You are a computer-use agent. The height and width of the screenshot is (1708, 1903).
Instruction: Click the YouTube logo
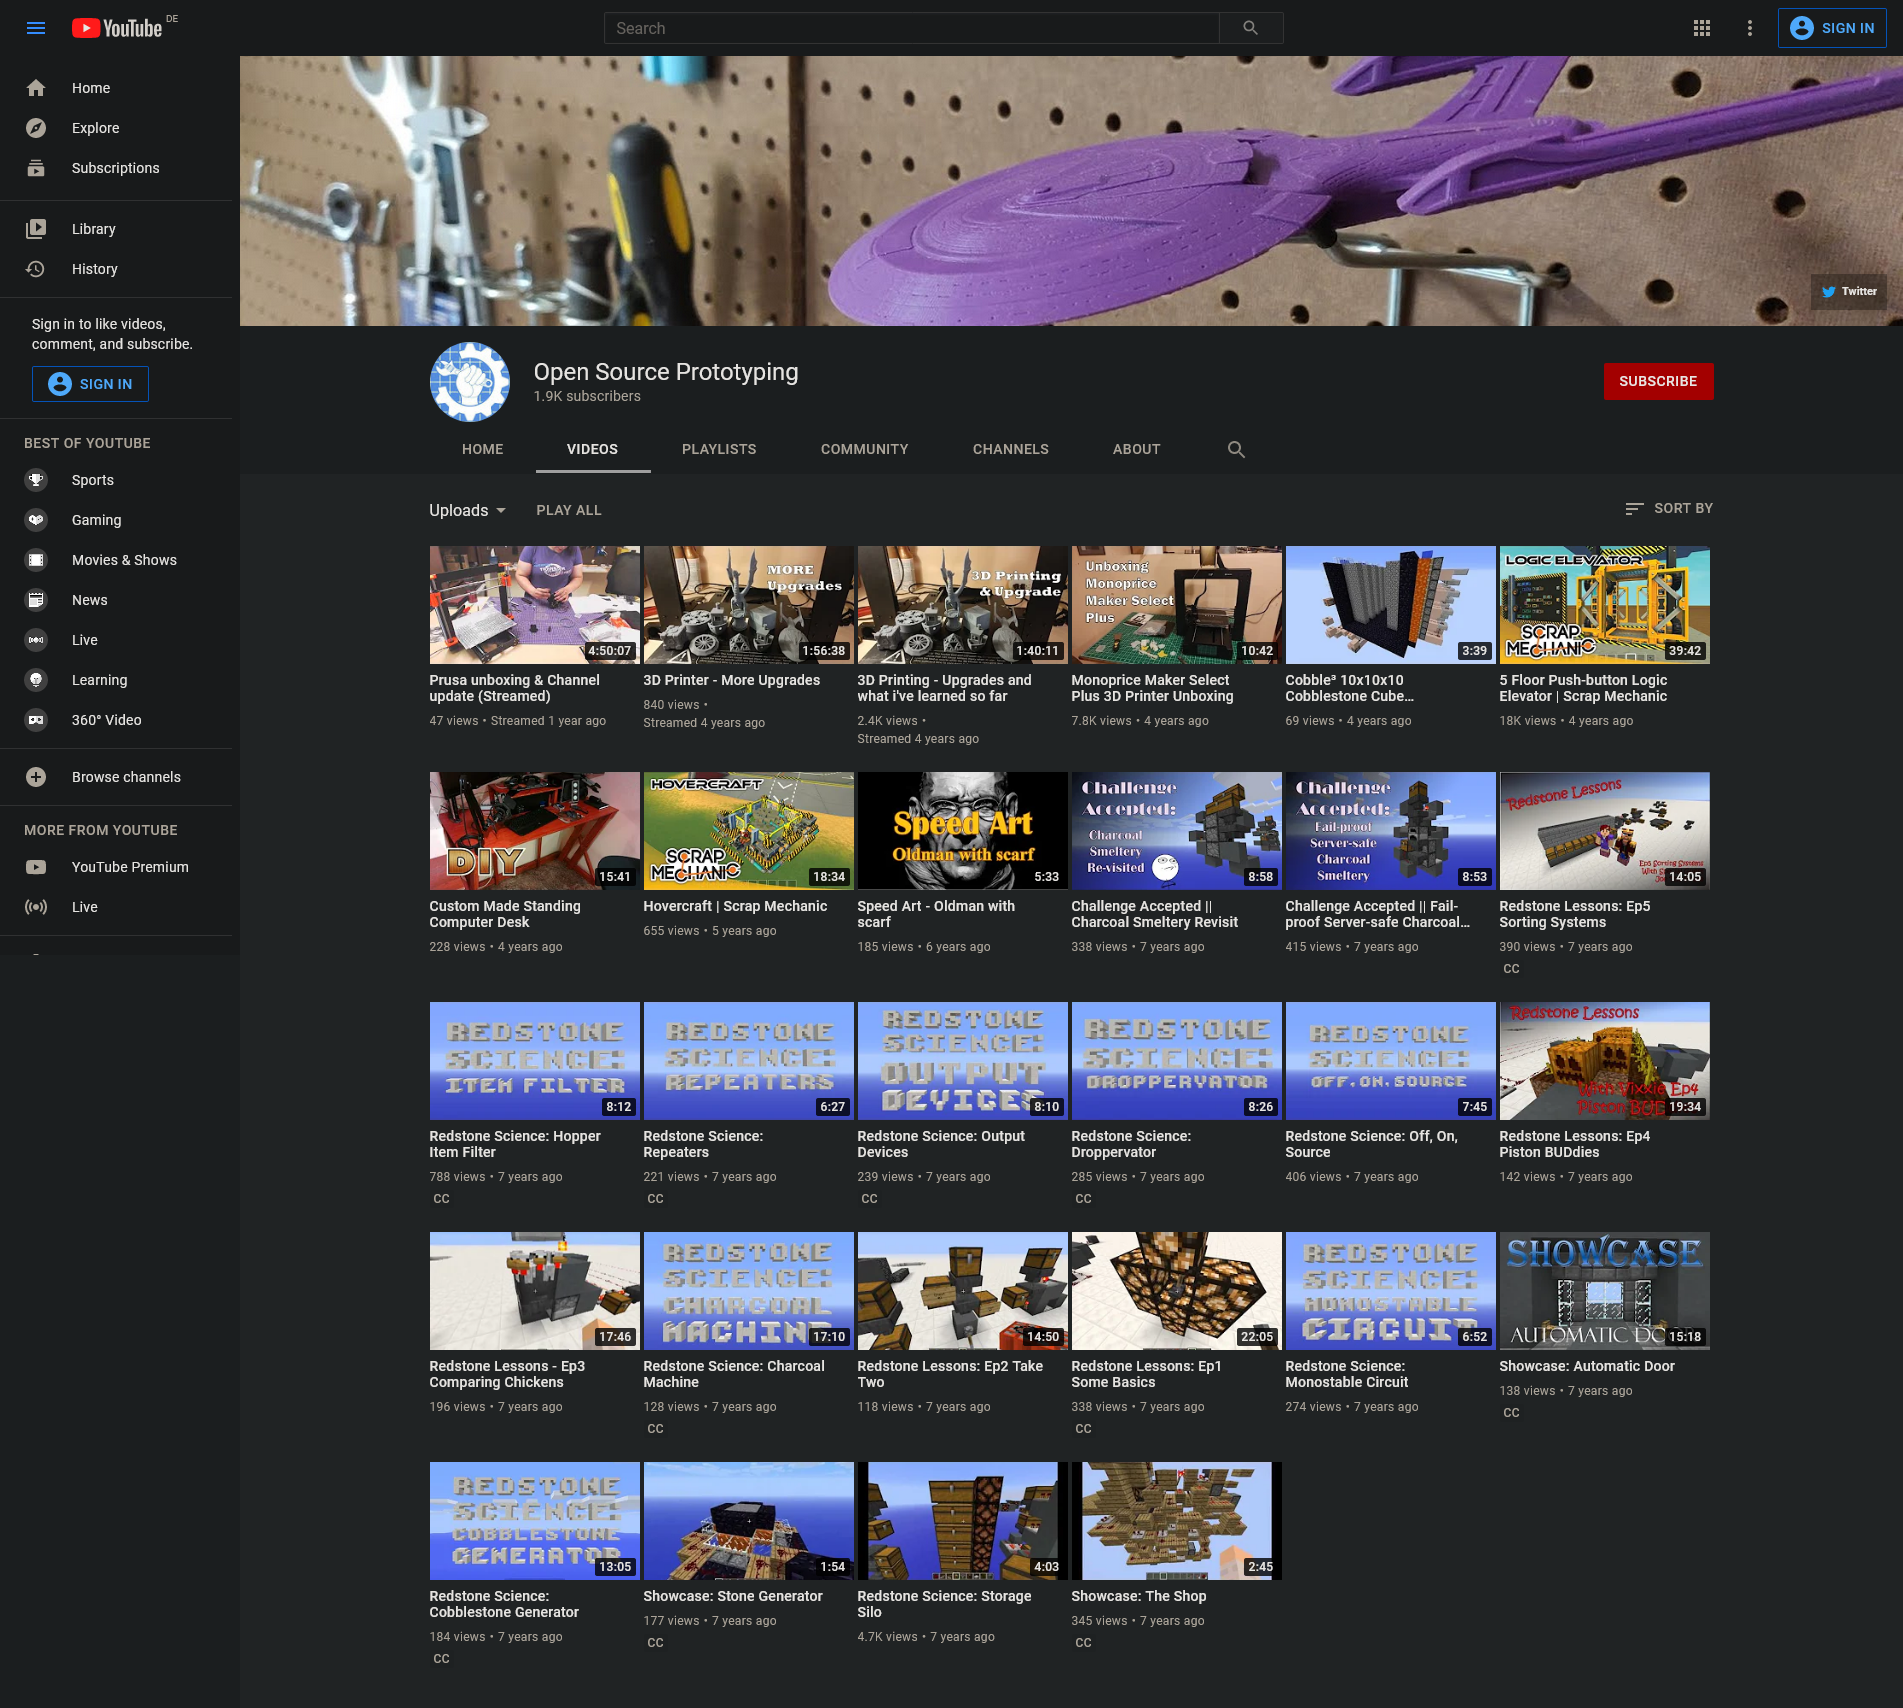point(117,28)
